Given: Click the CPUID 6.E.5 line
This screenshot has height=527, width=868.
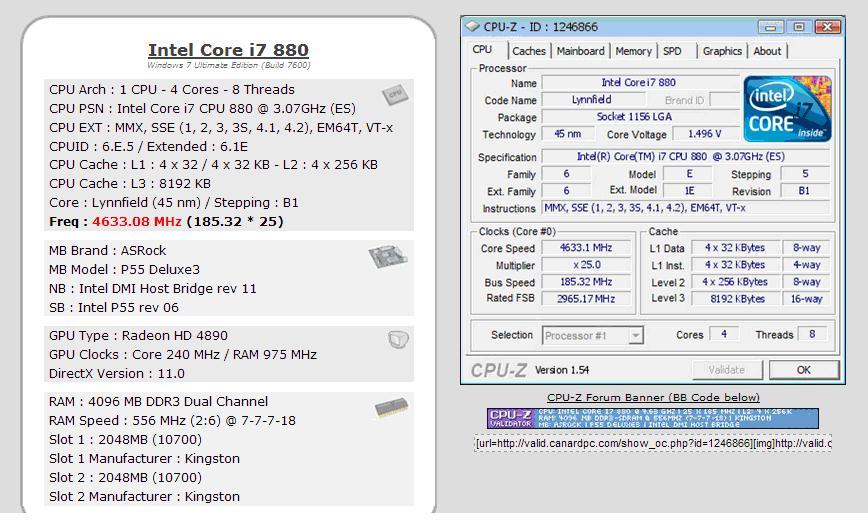Looking at the screenshot, I should click(148, 147).
